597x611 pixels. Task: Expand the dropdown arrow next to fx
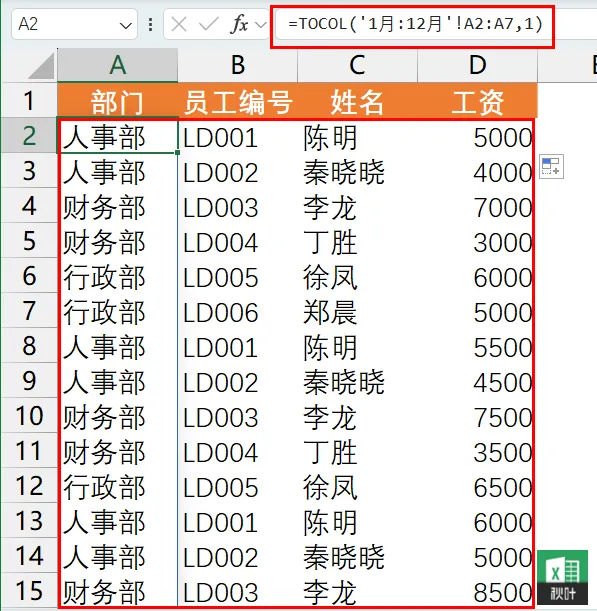click(260, 25)
